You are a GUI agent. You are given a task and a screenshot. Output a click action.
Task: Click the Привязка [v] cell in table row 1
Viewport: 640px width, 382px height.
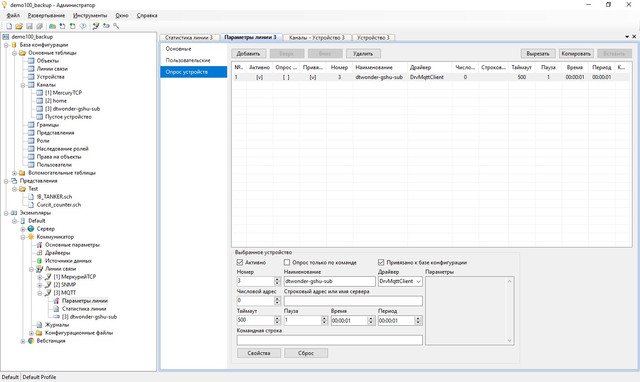(x=313, y=77)
